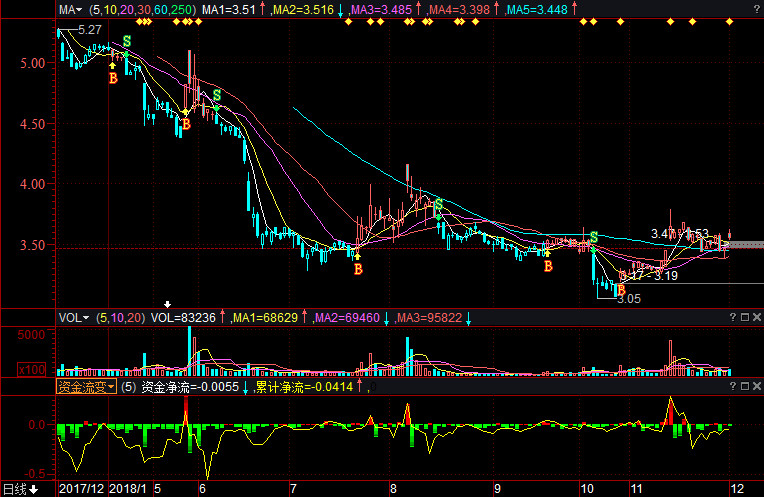
Task: Click the MA parameters (5,10,20,30,60,250)
Action: coord(142,9)
